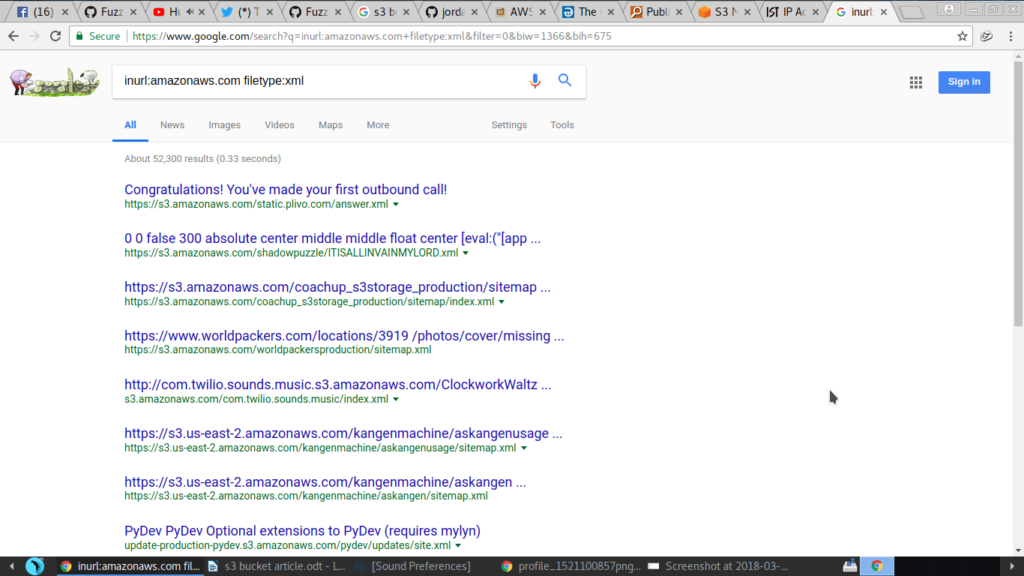Mute the YouTube tab via speaker icon
1024x576 pixels.
[190, 12]
